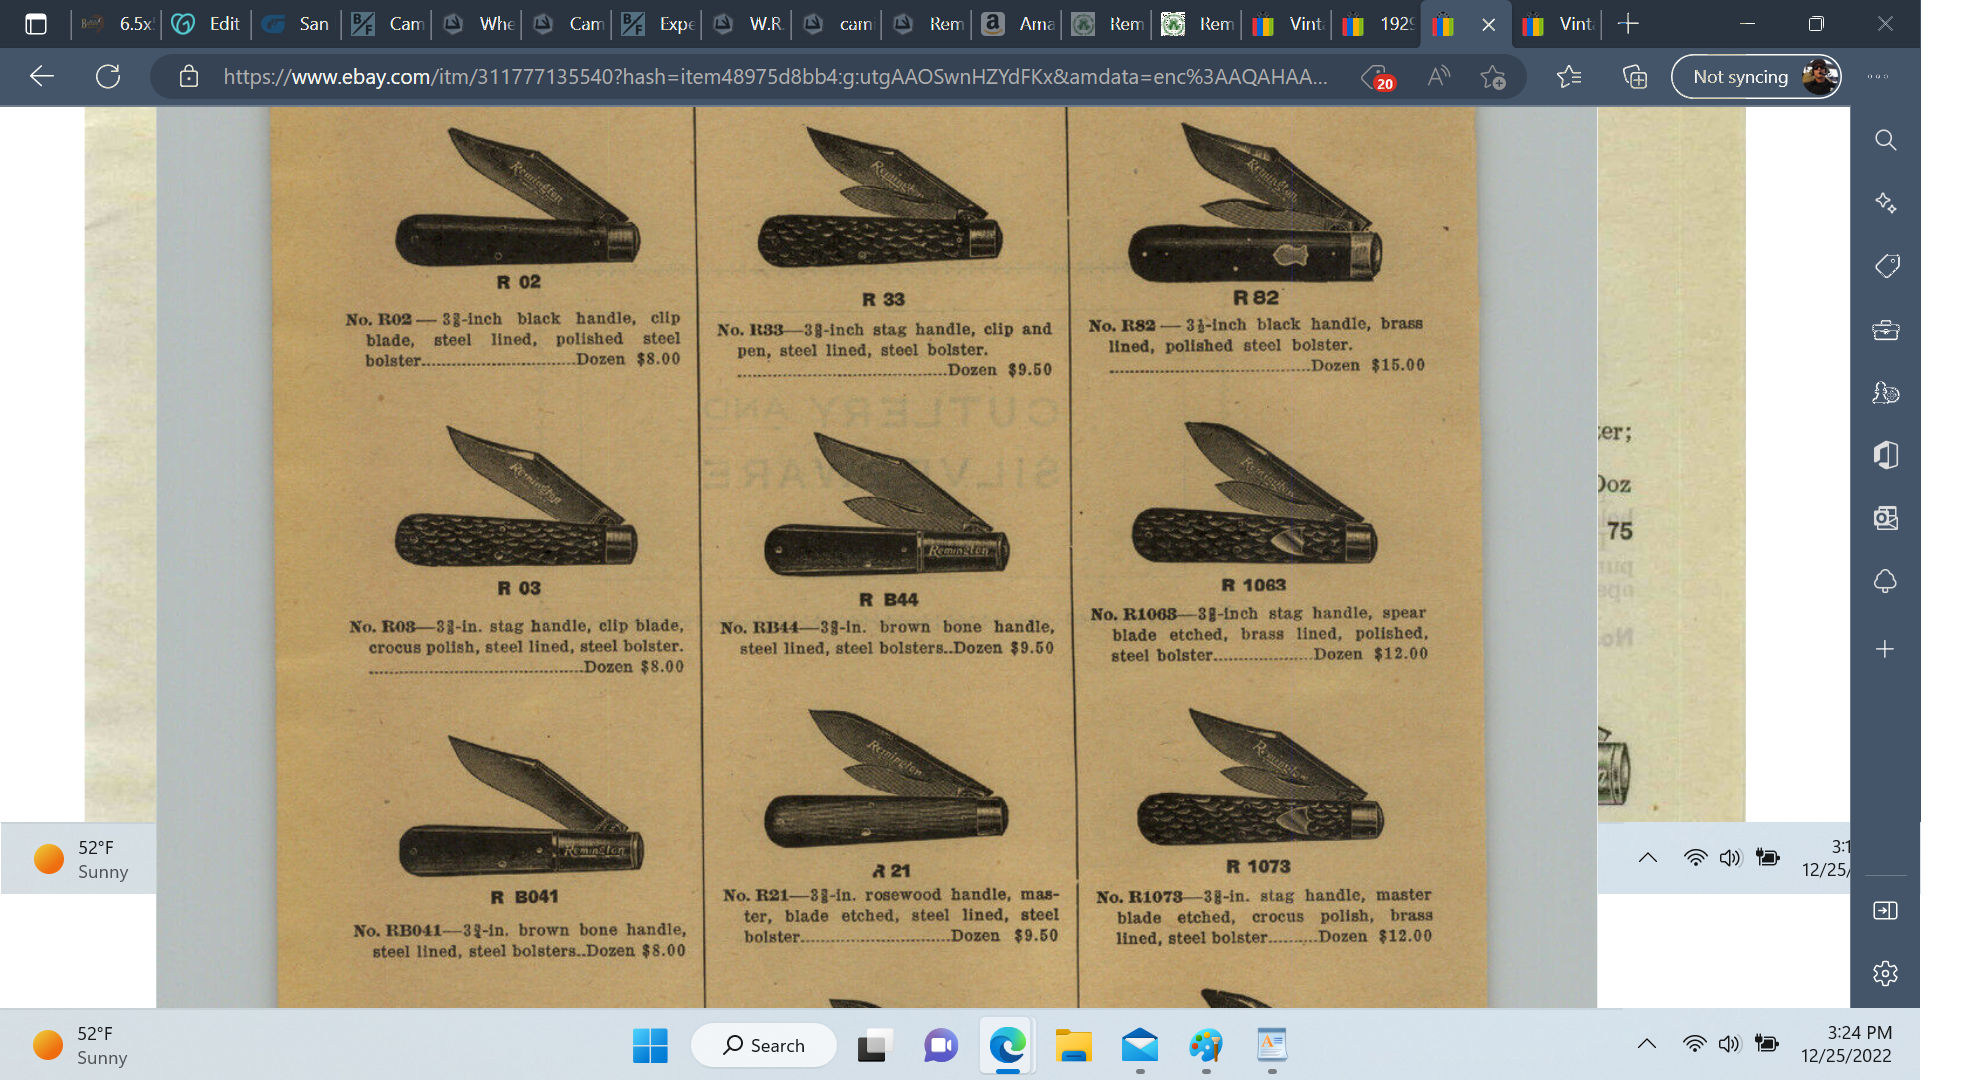Switch to the 6.5x tab
The image size is (1974, 1080).
coord(117,24)
